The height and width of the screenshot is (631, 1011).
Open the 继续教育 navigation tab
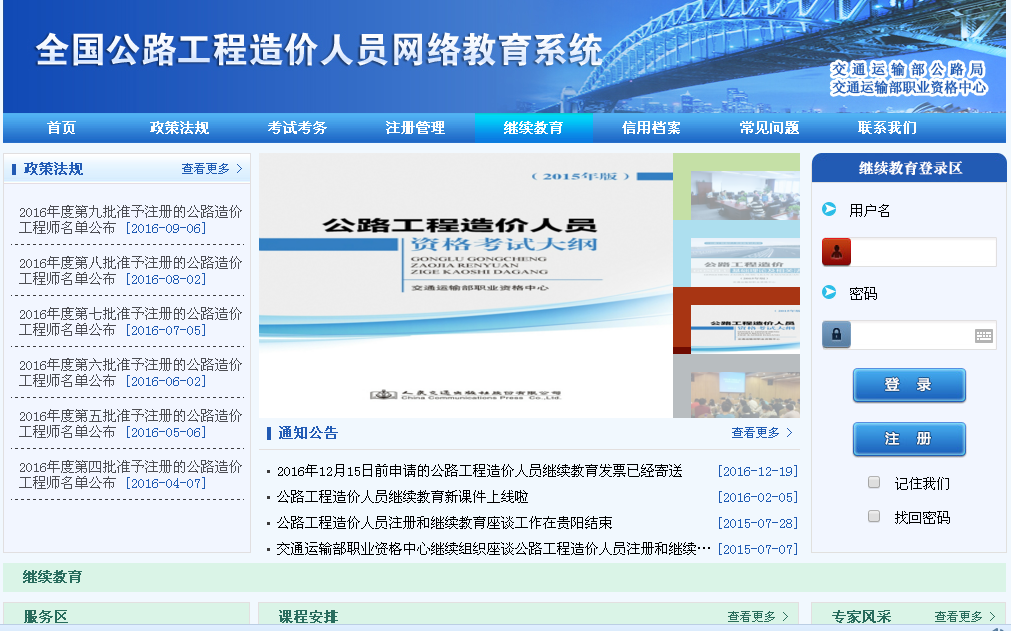[x=533, y=128]
